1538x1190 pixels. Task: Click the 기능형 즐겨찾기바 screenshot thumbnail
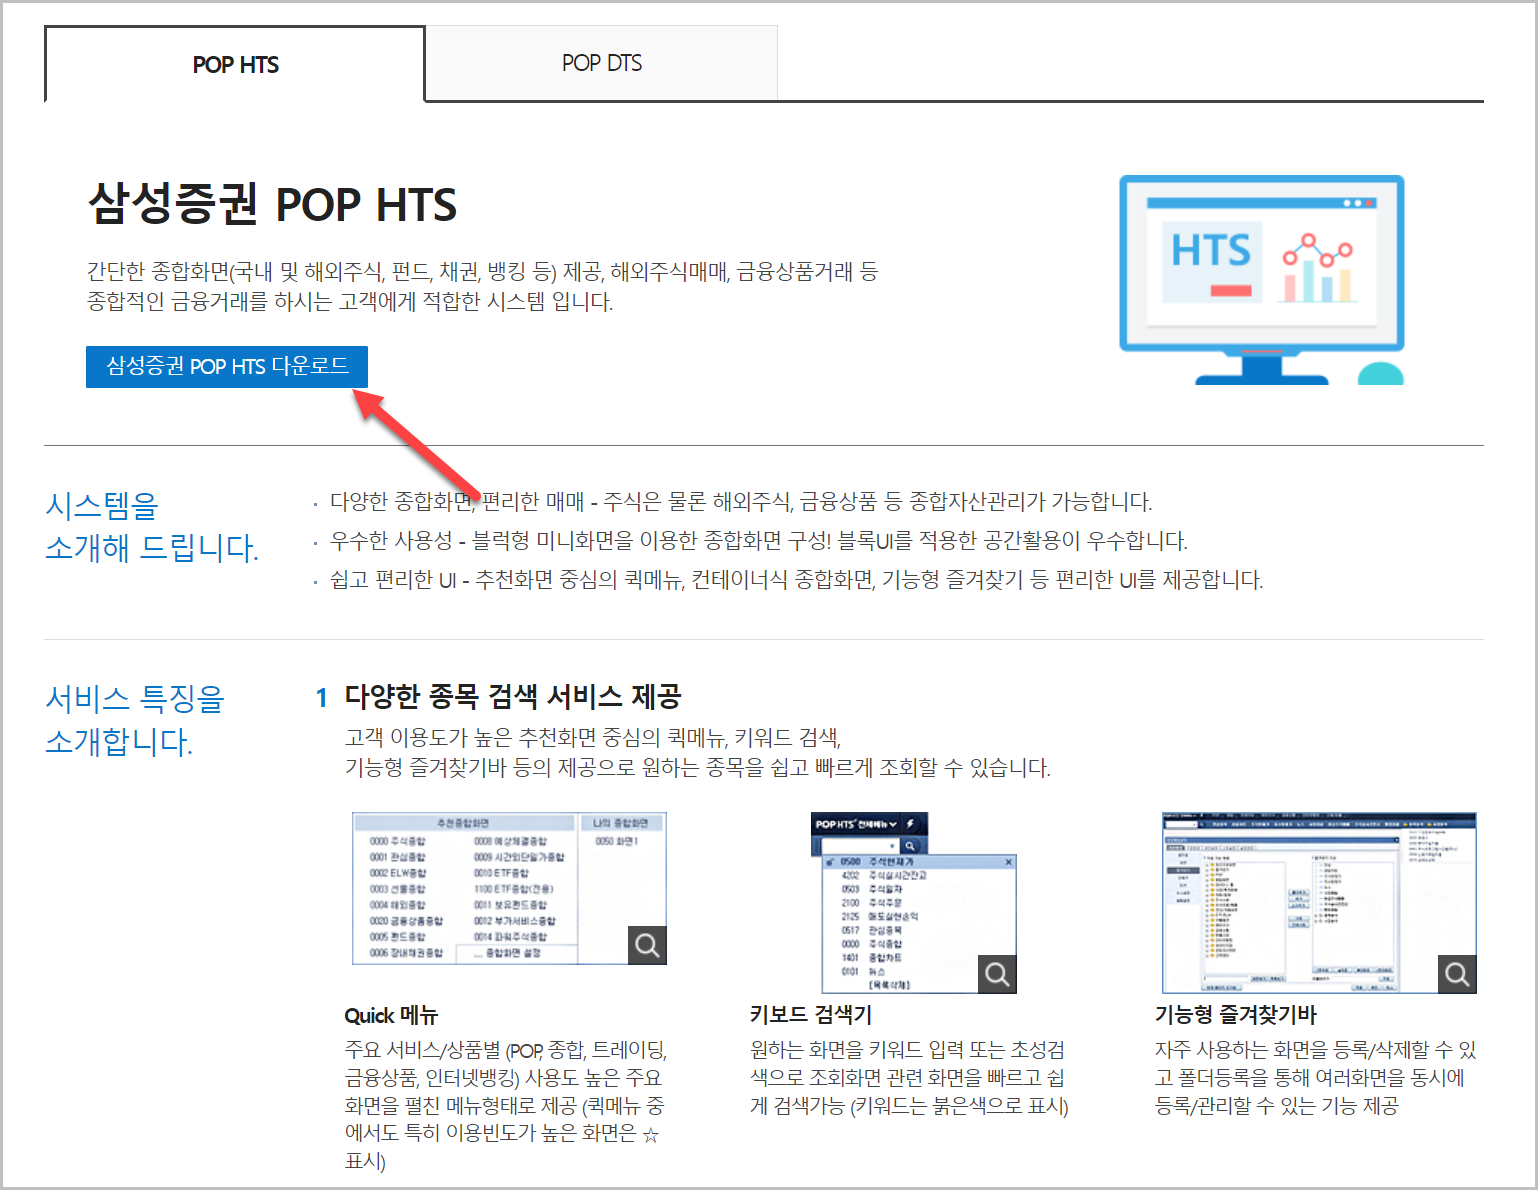pyautogui.click(x=1319, y=902)
